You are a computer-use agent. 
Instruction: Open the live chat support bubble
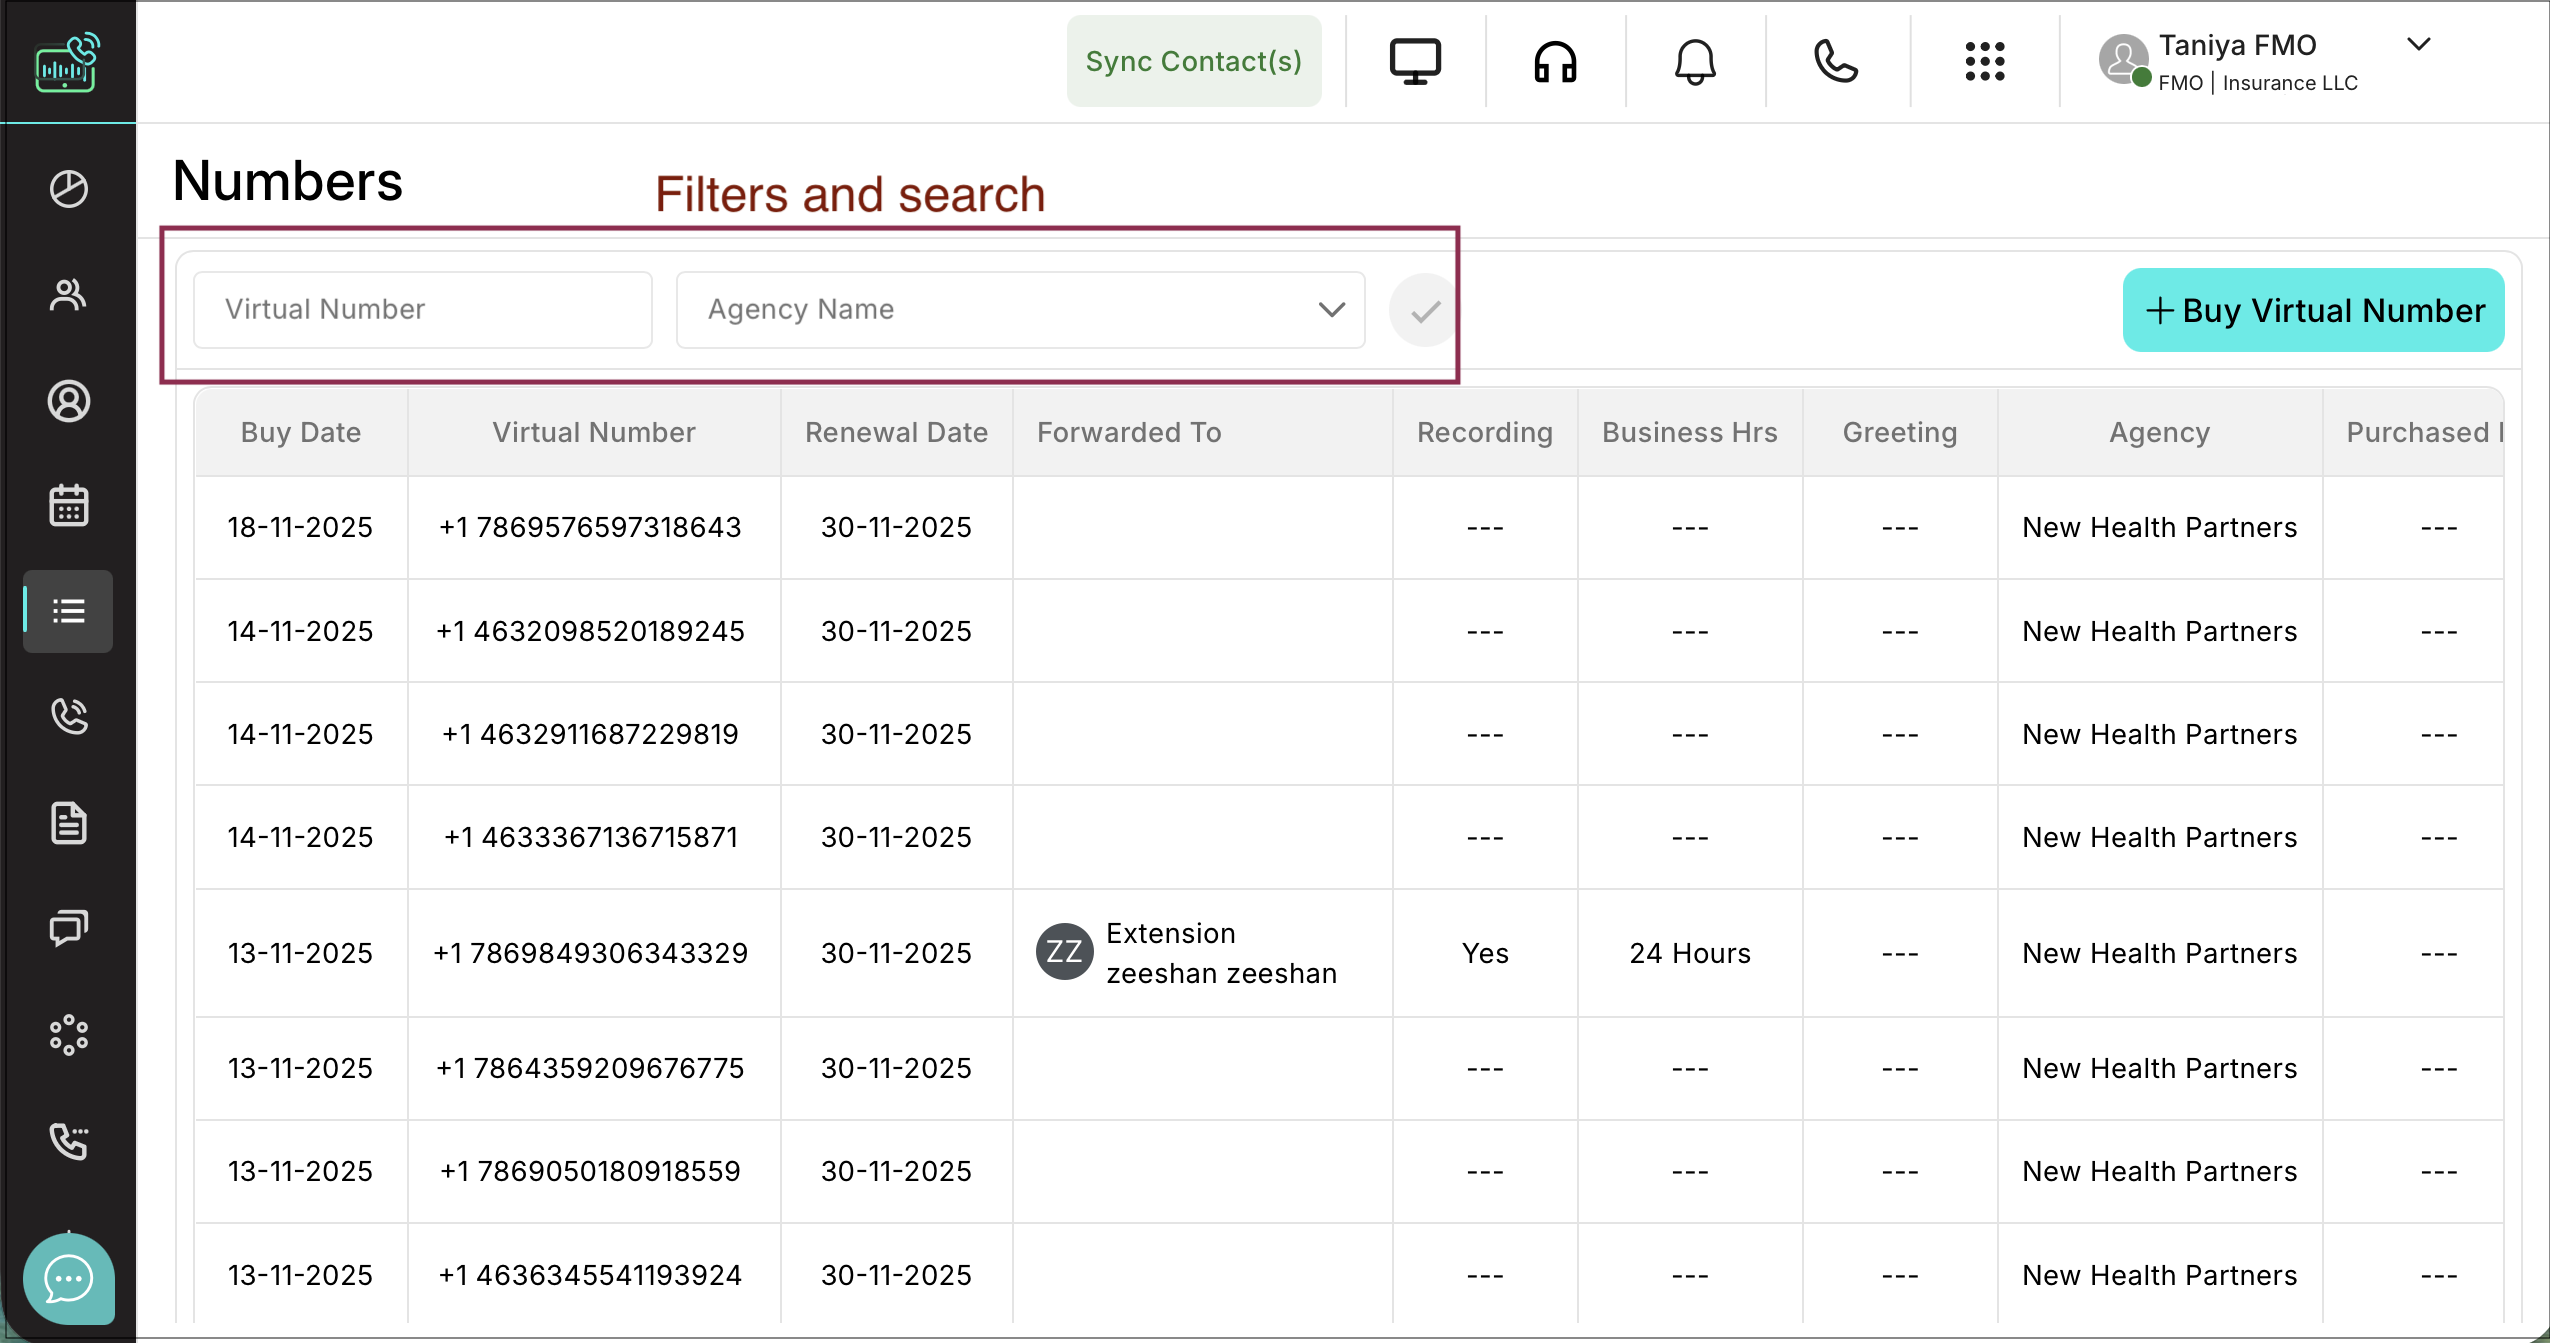coord(68,1278)
